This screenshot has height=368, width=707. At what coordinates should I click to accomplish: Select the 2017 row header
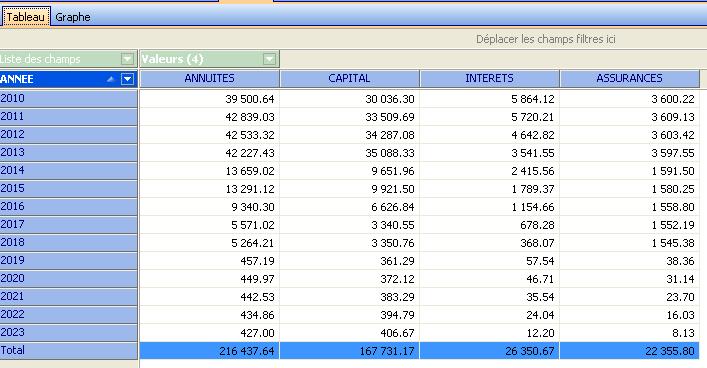[x=69, y=225]
